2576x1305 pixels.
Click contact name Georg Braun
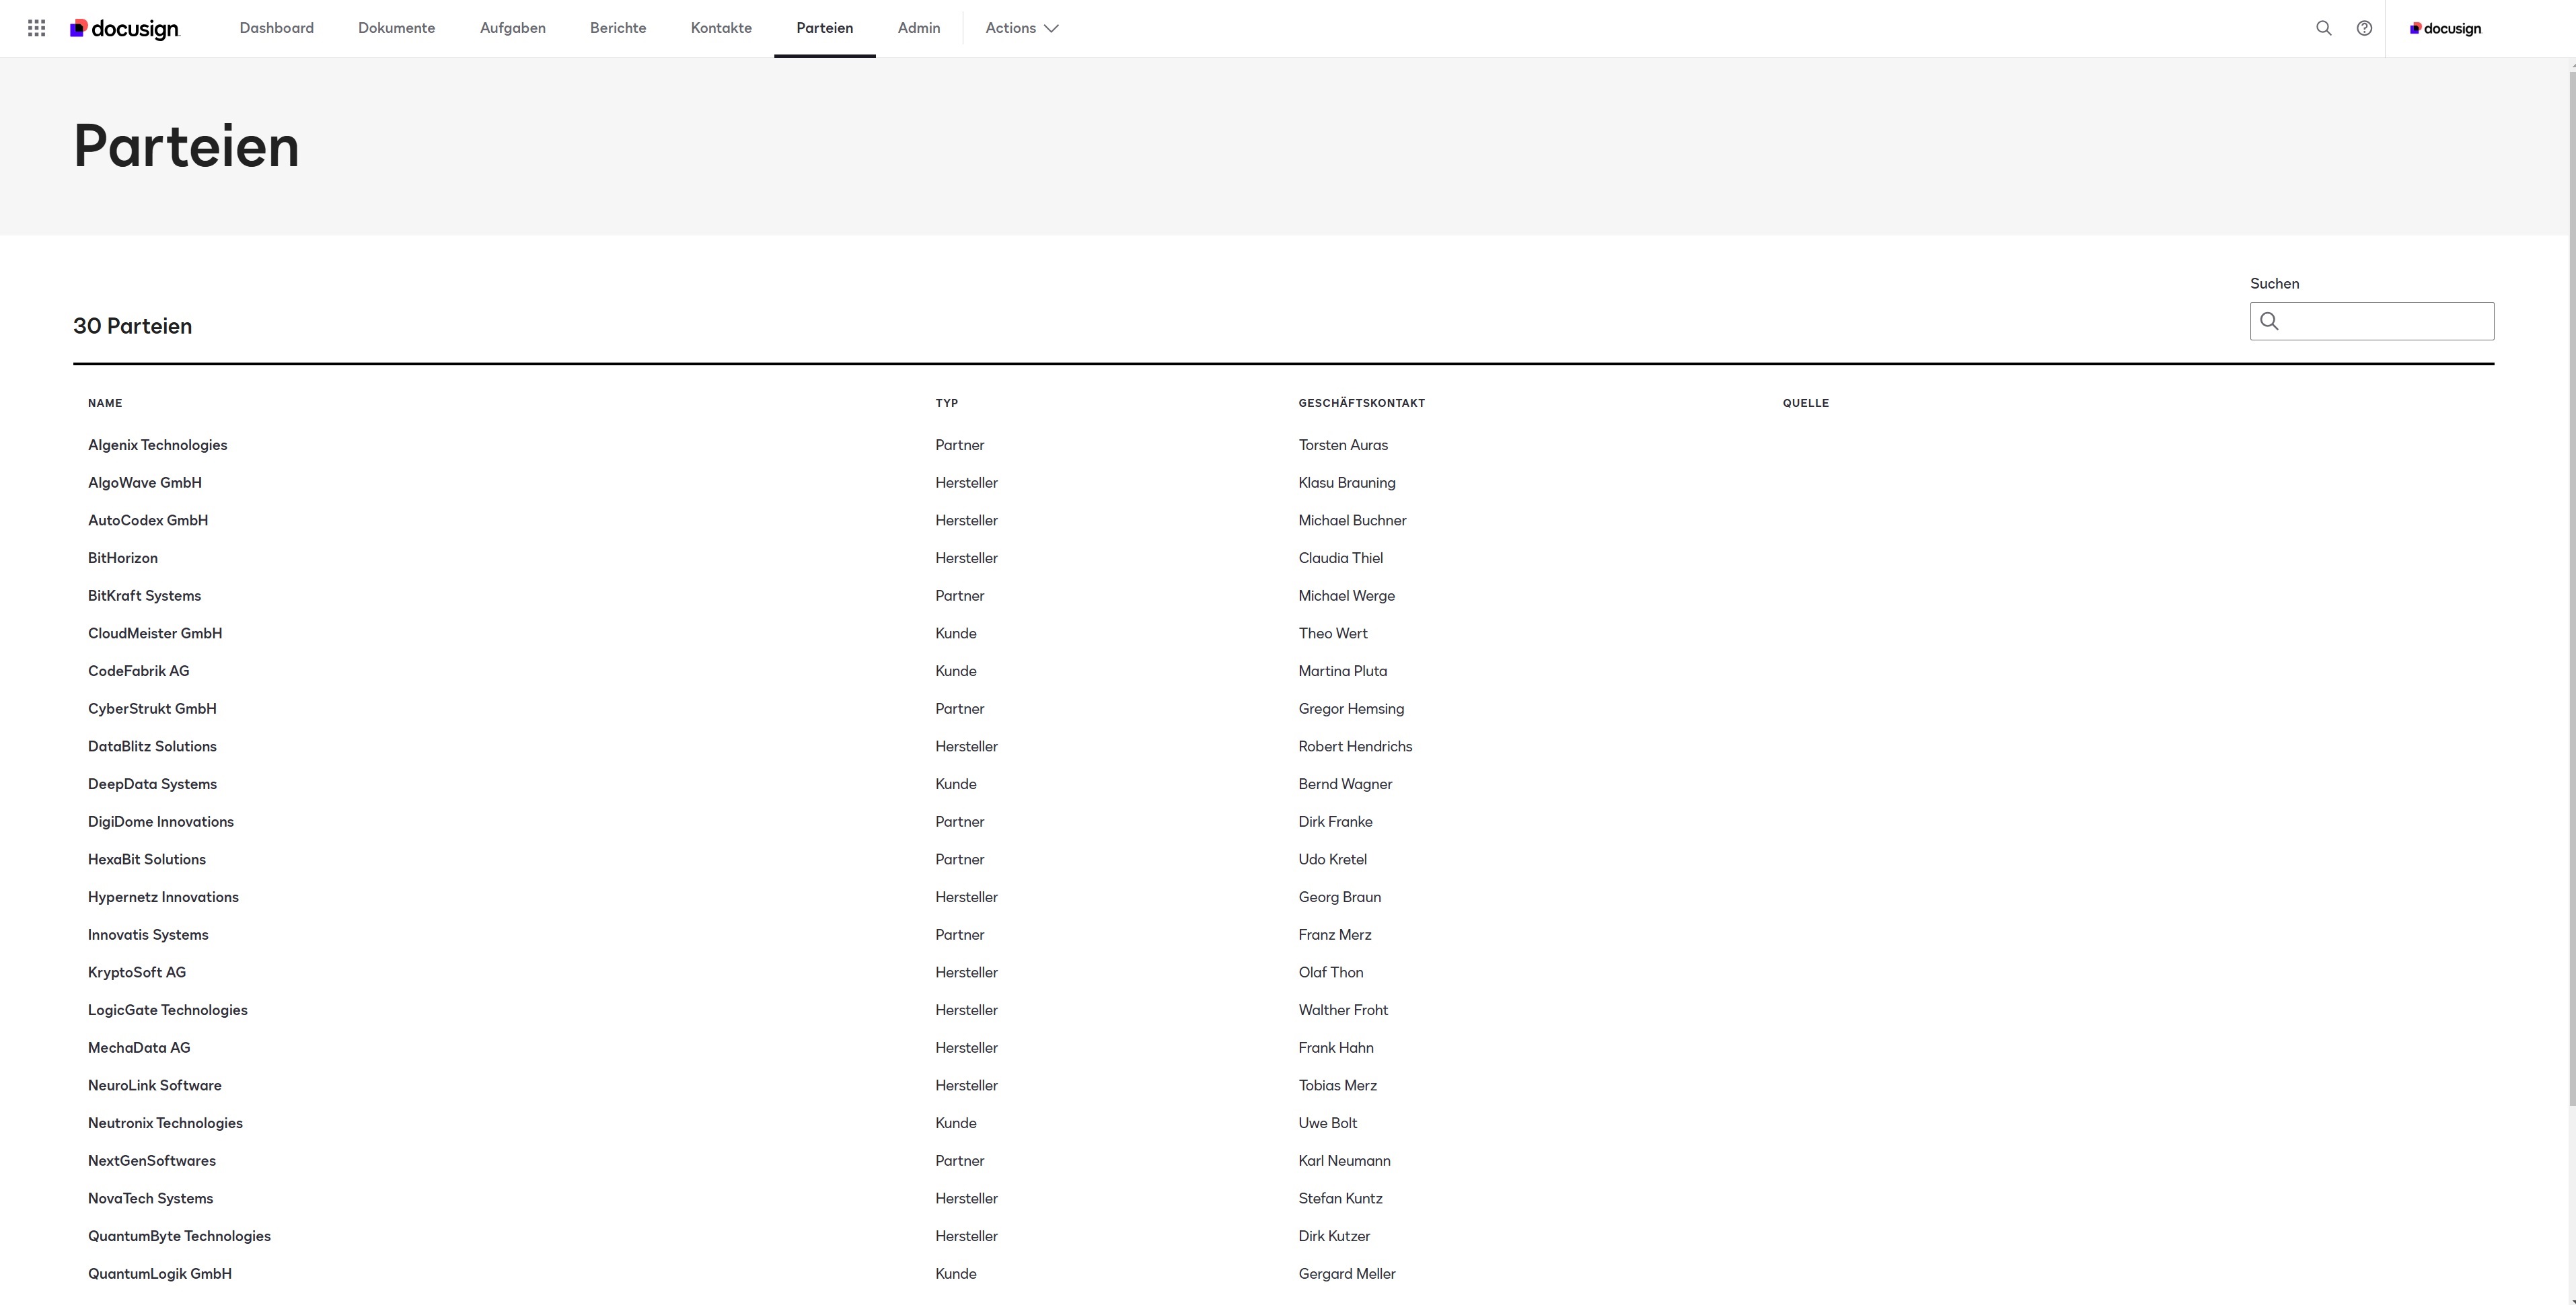(x=1340, y=897)
